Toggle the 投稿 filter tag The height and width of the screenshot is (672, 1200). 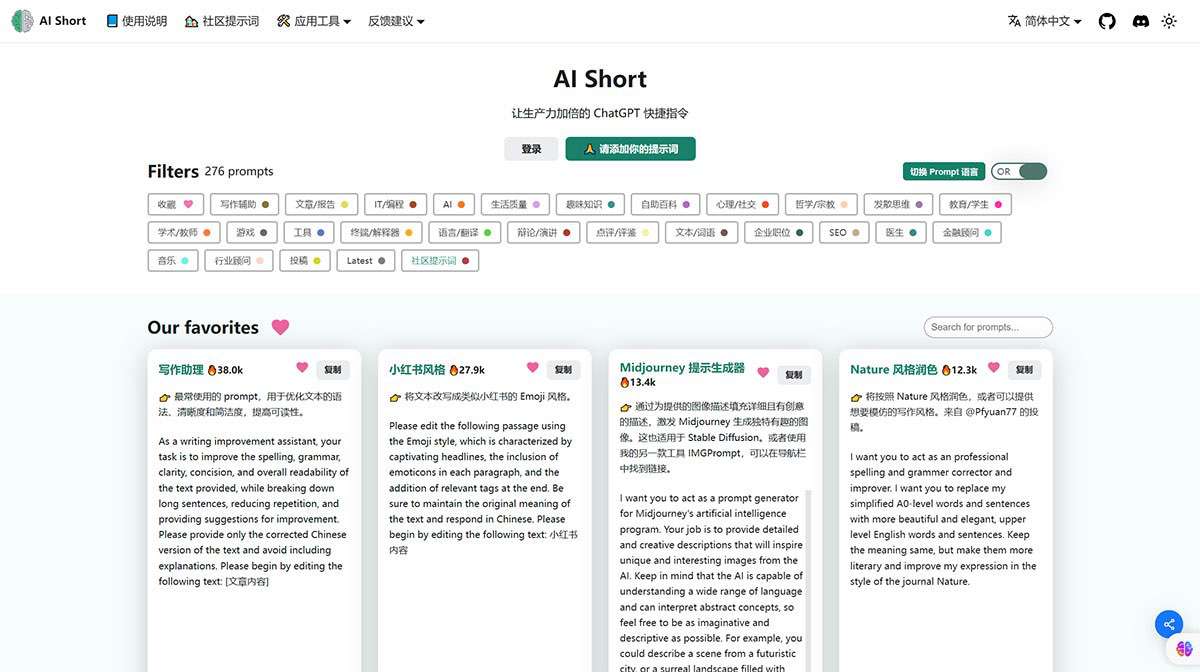tap(304, 260)
